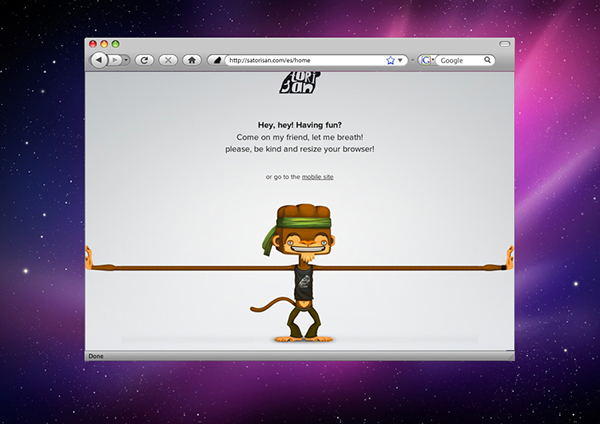Image resolution: width=600 pixels, height=424 pixels.
Task: Open the mobile site link
Action: tap(318, 177)
